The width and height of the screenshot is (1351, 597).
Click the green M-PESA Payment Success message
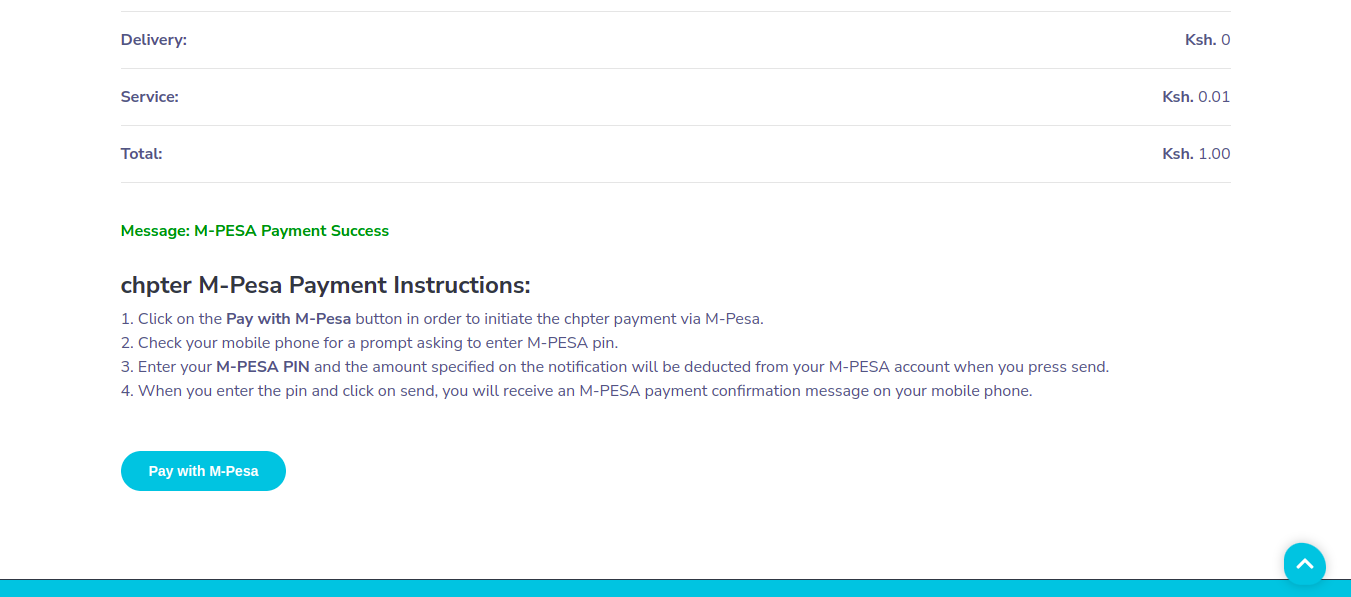pos(255,231)
